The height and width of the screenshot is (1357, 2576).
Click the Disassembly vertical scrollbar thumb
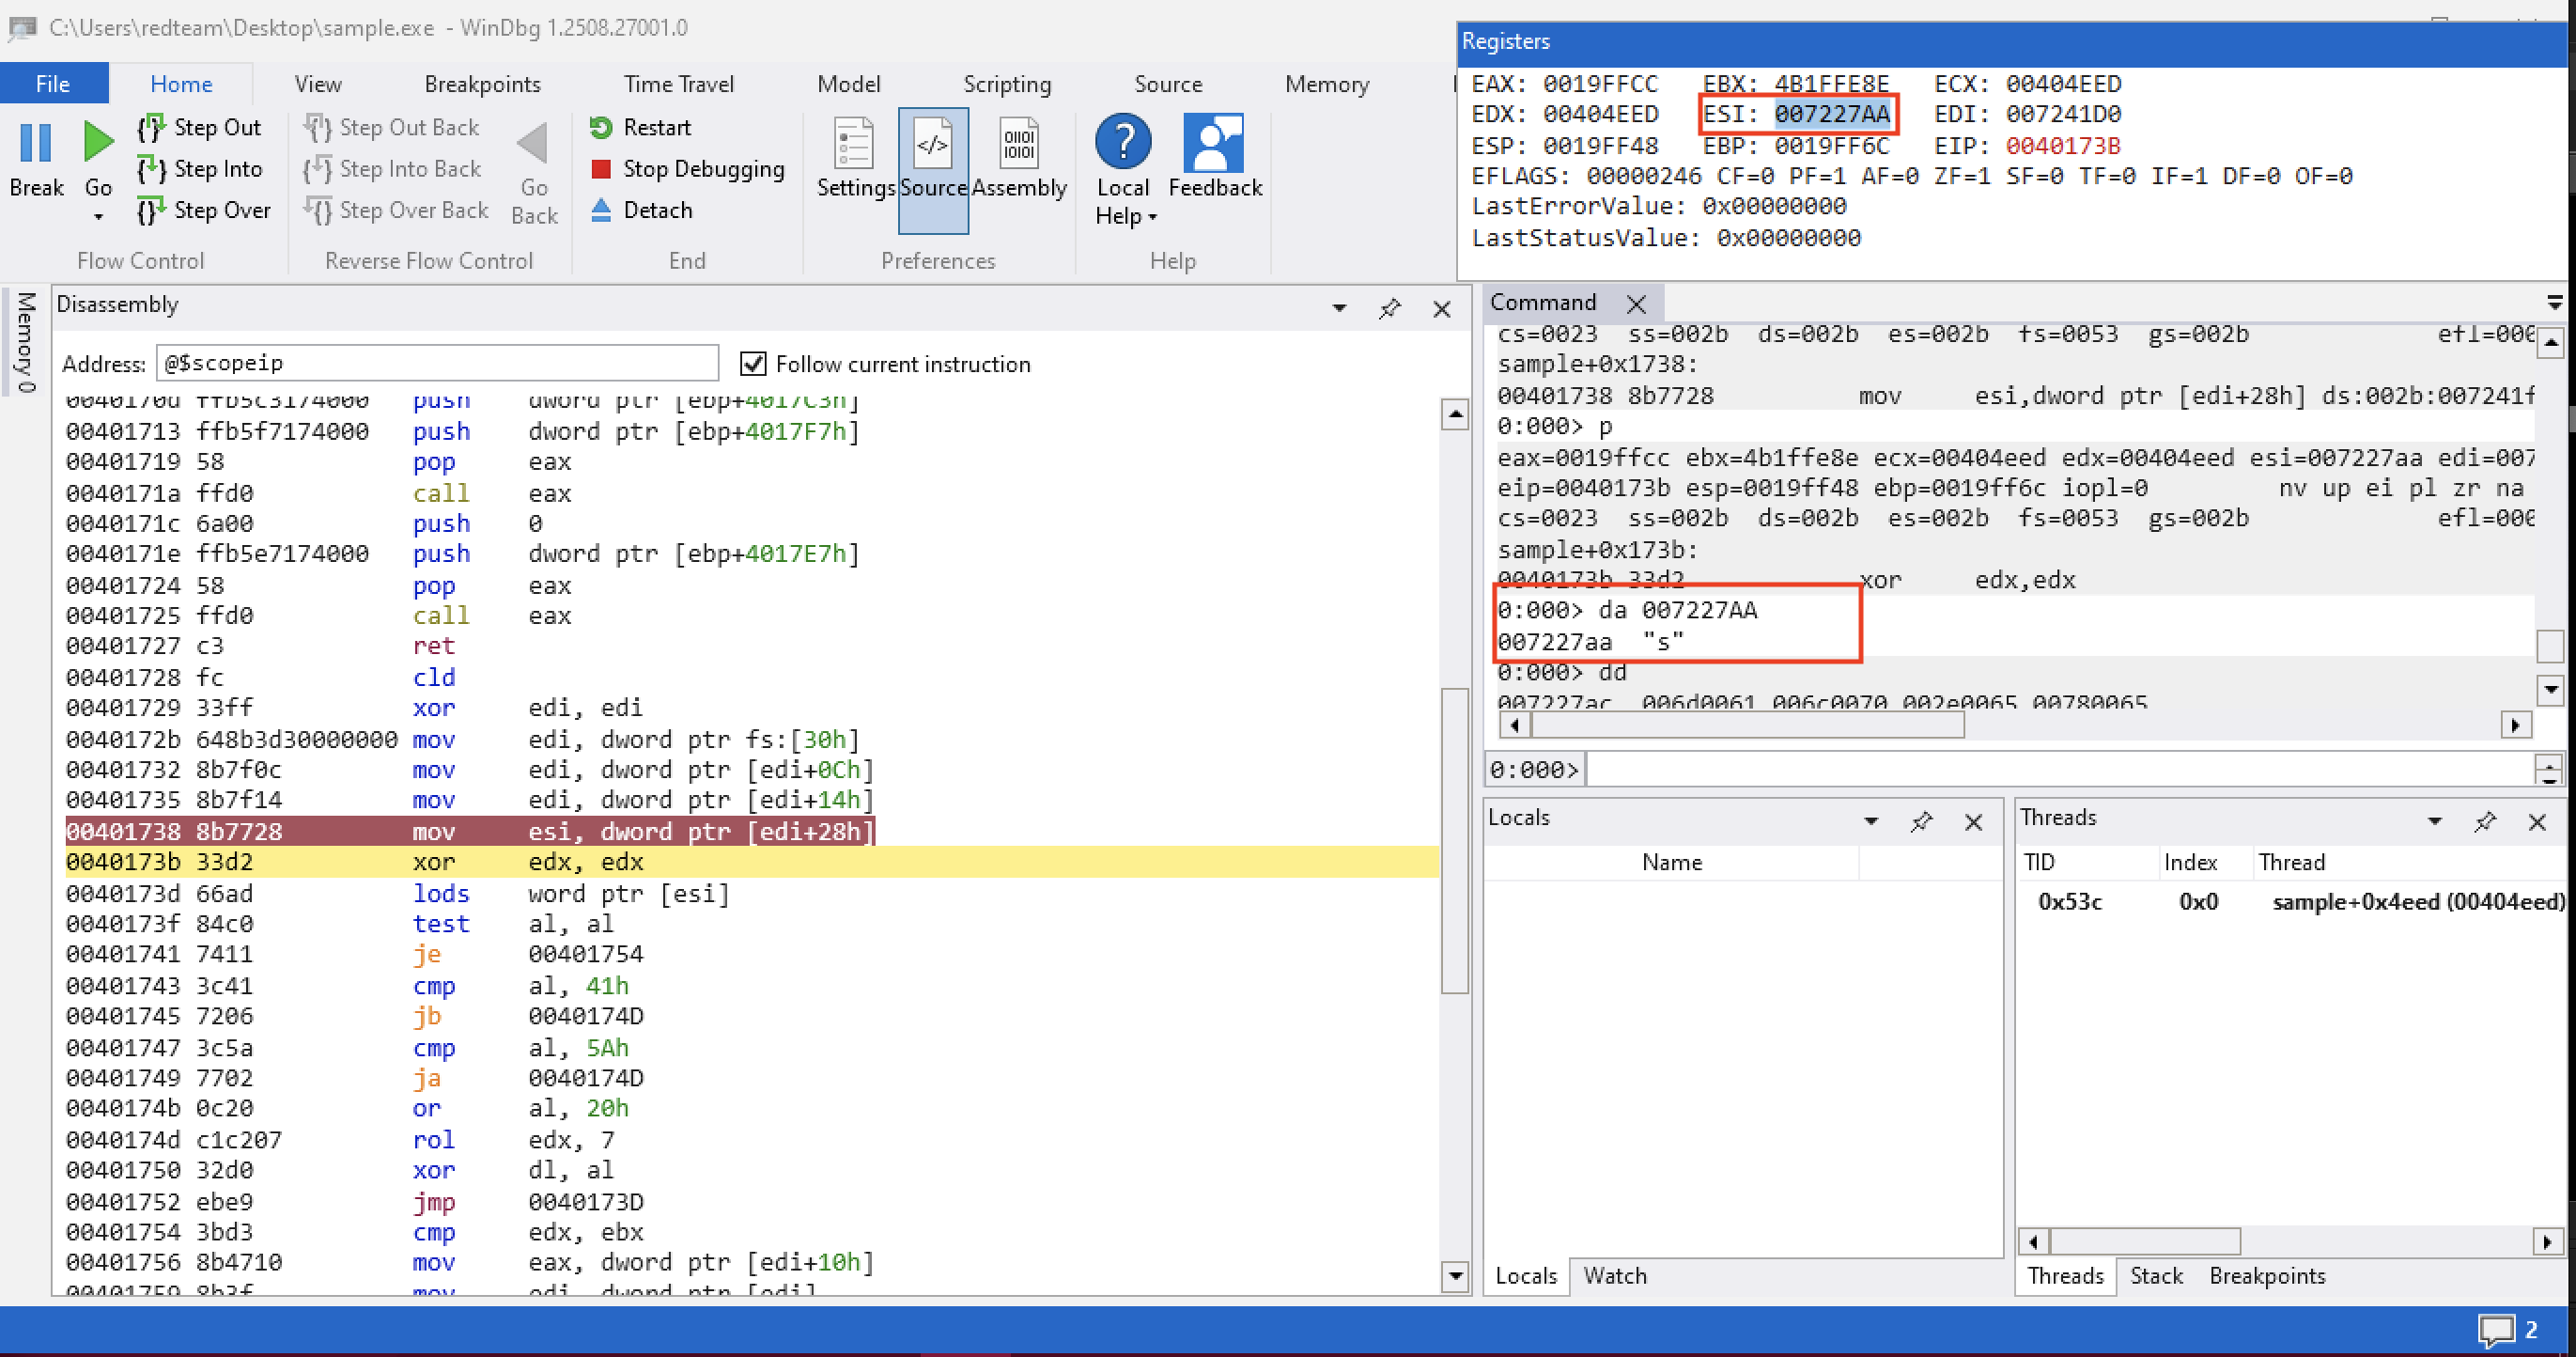(x=1455, y=840)
